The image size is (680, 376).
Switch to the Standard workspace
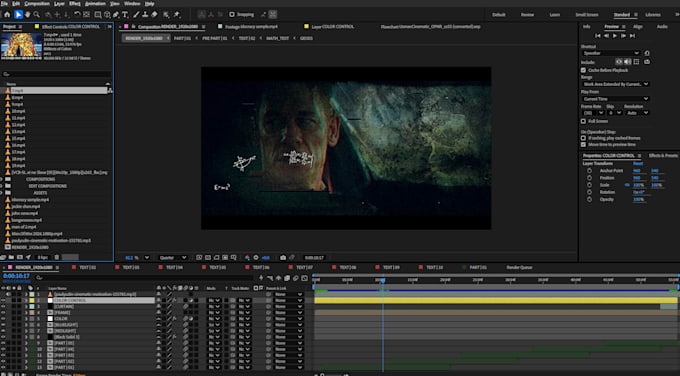click(621, 15)
